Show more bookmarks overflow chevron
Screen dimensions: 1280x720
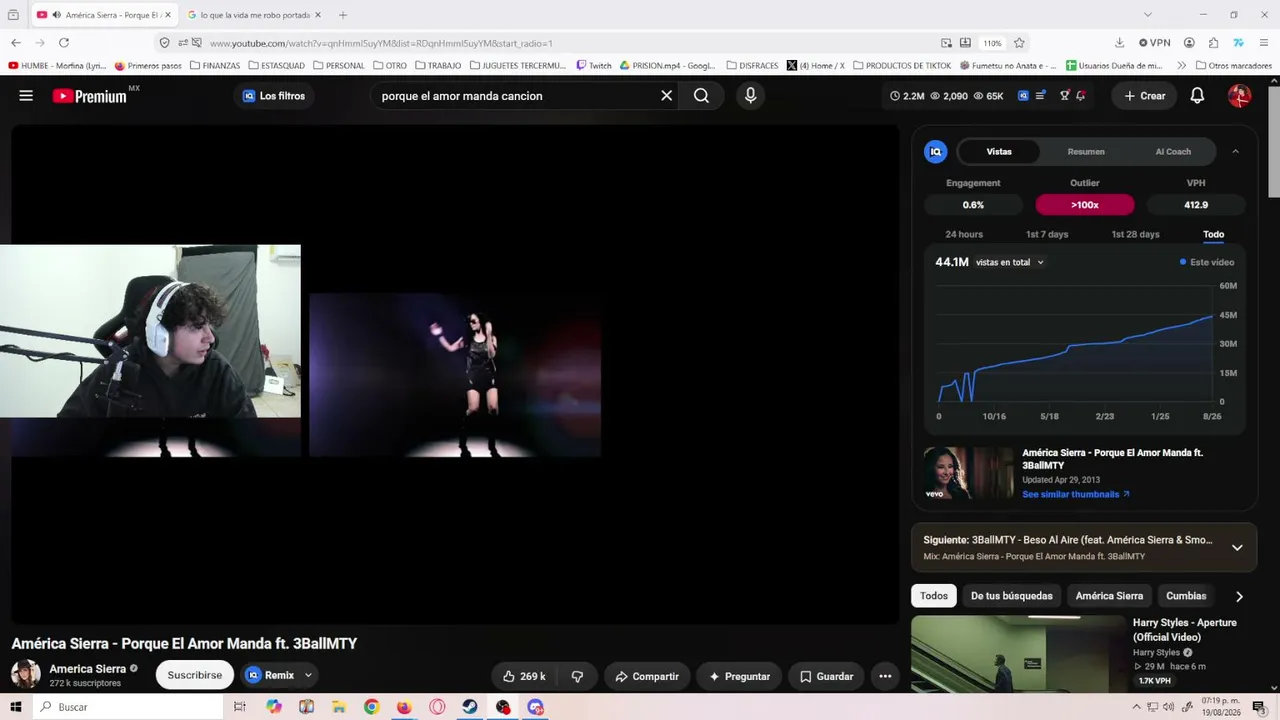pos(1181,66)
